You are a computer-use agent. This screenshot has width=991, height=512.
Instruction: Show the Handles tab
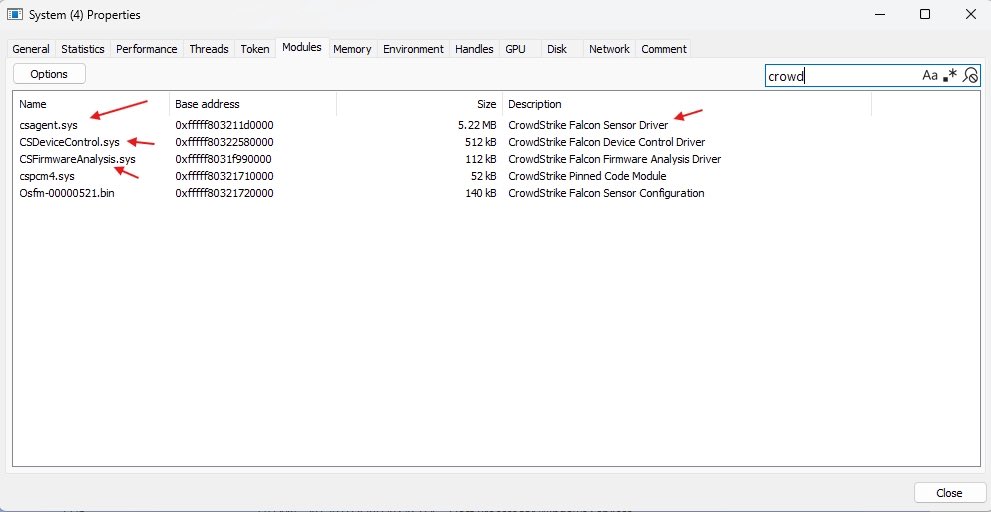474,49
